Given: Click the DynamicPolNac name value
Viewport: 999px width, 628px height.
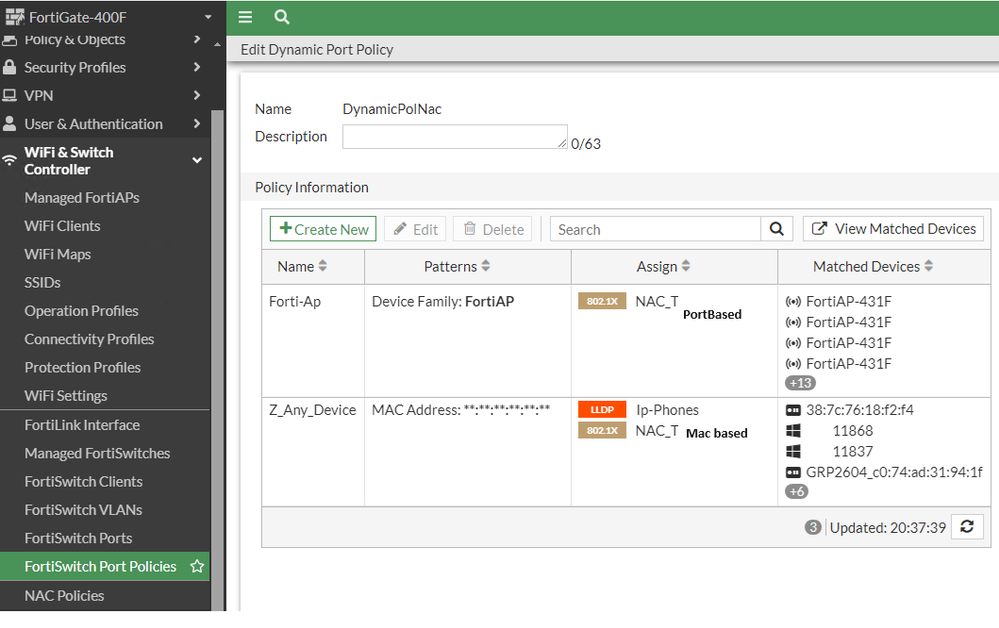Looking at the screenshot, I should pos(392,109).
